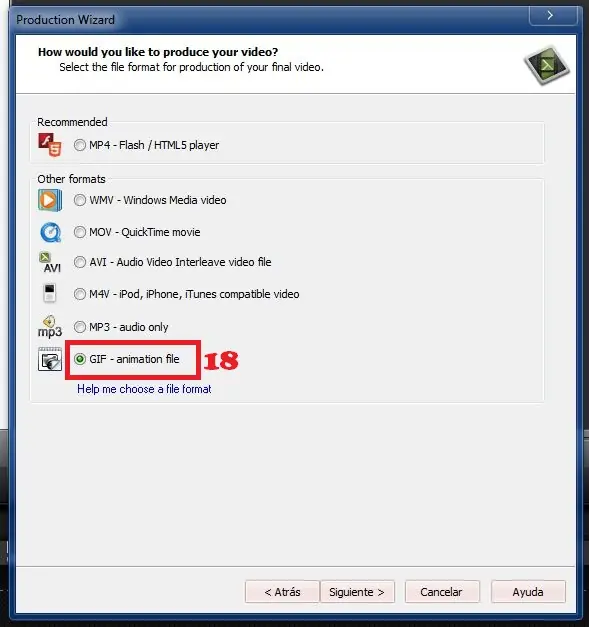This screenshot has height=627, width=589.
Task: Continue with the Siguiente button
Action: pos(357,592)
